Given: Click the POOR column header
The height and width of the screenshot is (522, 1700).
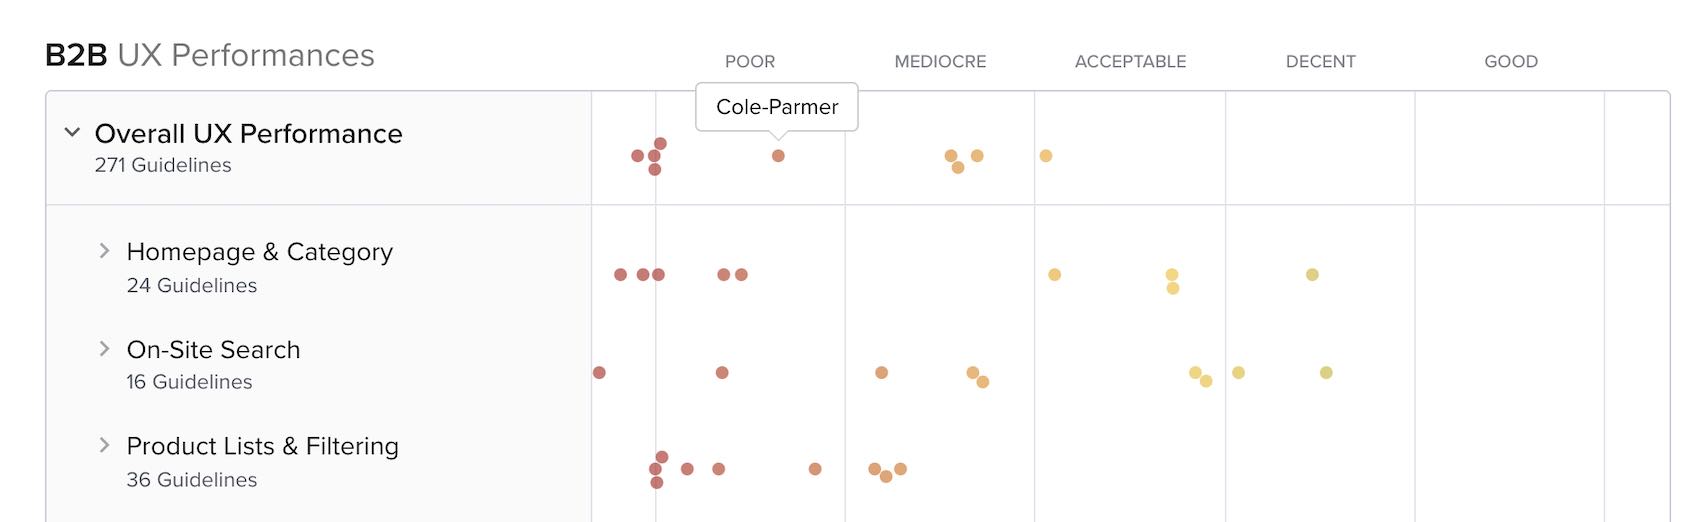Looking at the screenshot, I should [x=750, y=62].
